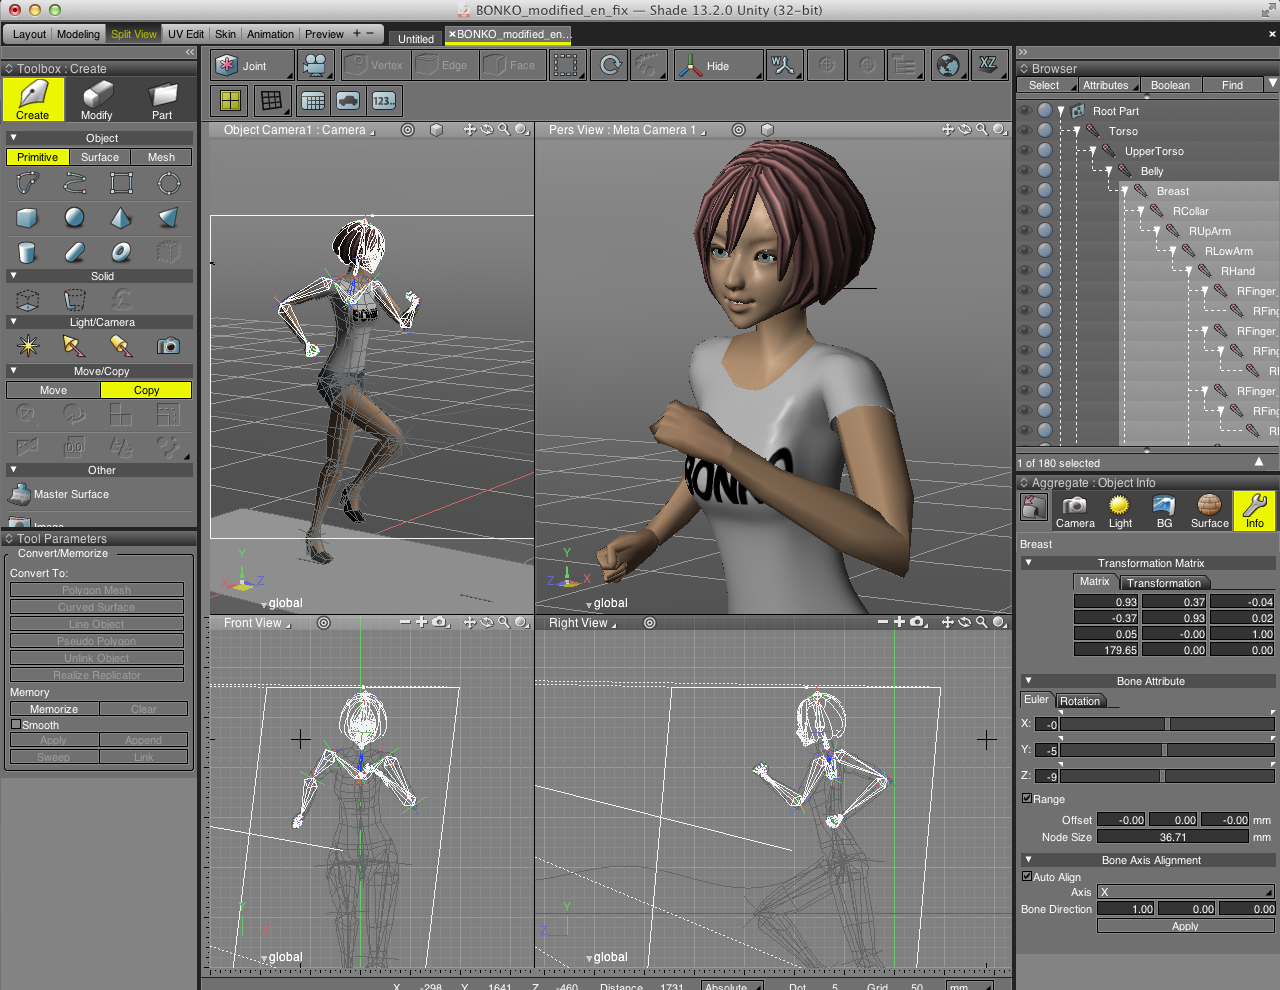Screen dimensions: 1280x990
Task: Switch to the Surface panel in Object Info
Action: [1208, 511]
